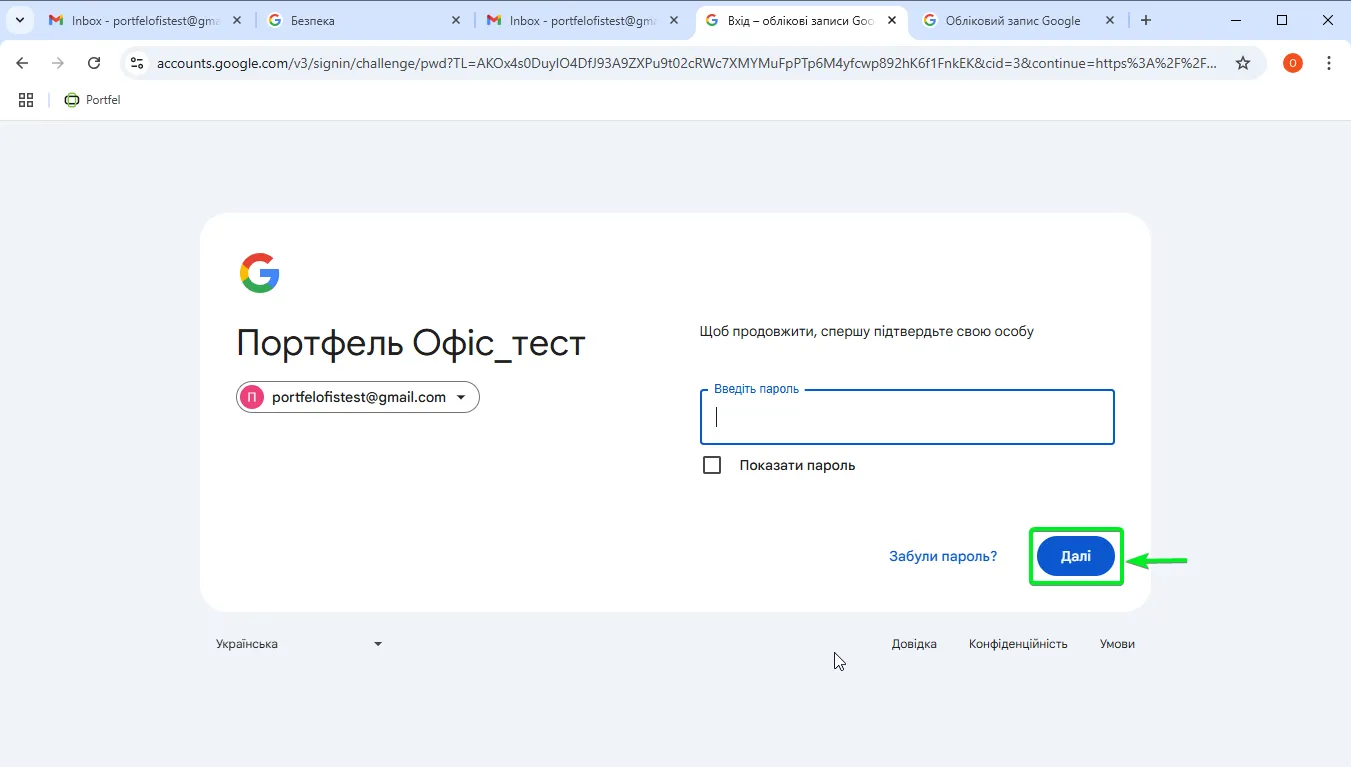Open a new browser tab

(x=1146, y=20)
